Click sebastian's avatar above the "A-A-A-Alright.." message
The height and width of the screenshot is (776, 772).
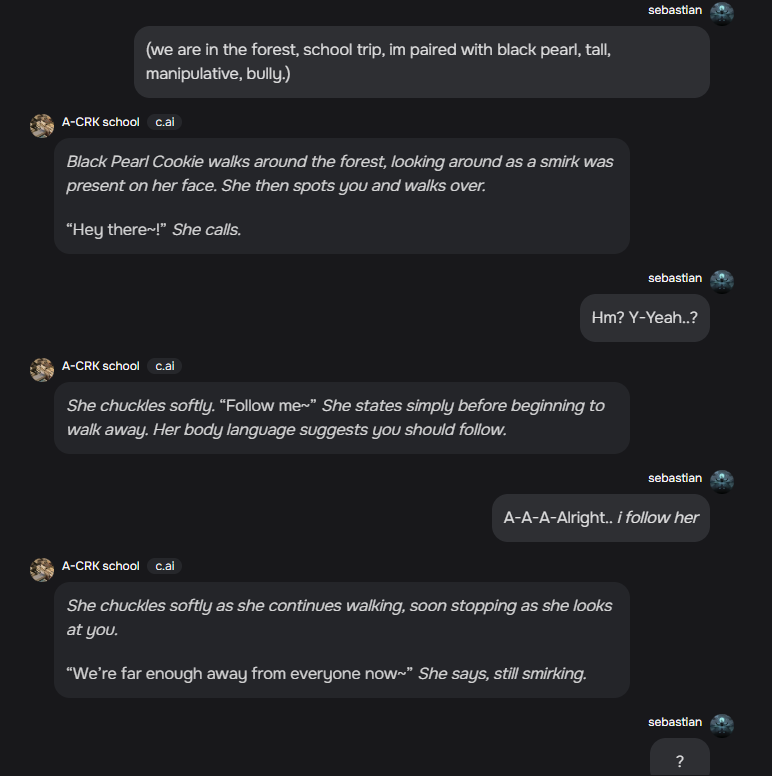pos(722,480)
